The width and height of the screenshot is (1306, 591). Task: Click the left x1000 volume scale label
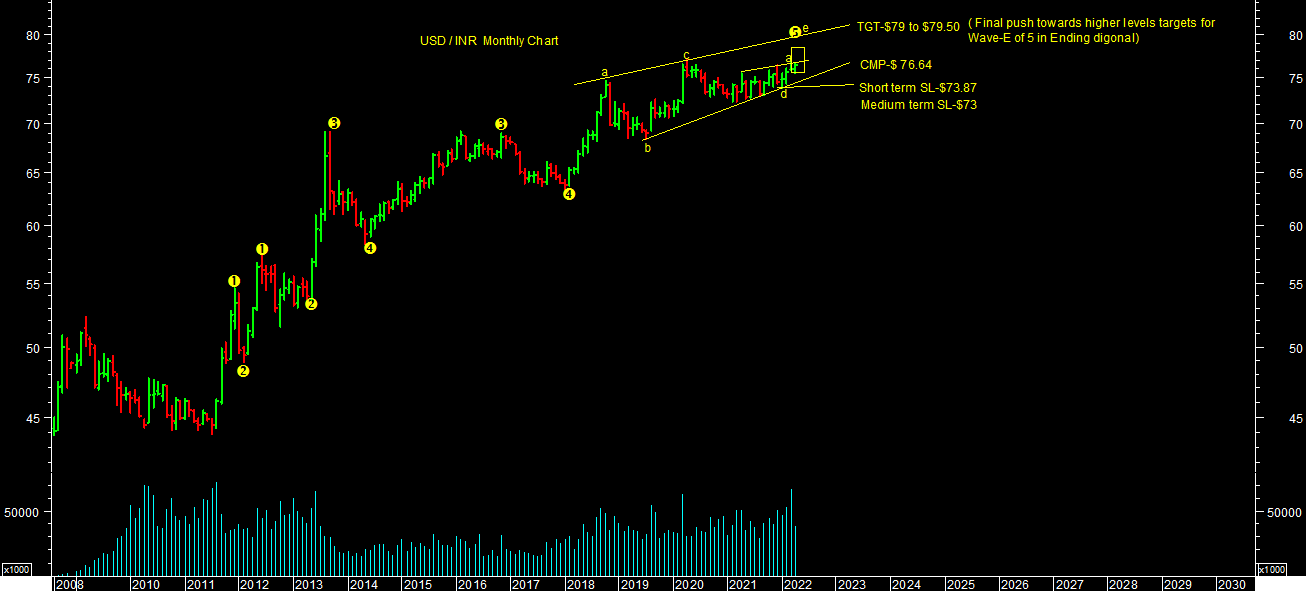tap(15, 569)
